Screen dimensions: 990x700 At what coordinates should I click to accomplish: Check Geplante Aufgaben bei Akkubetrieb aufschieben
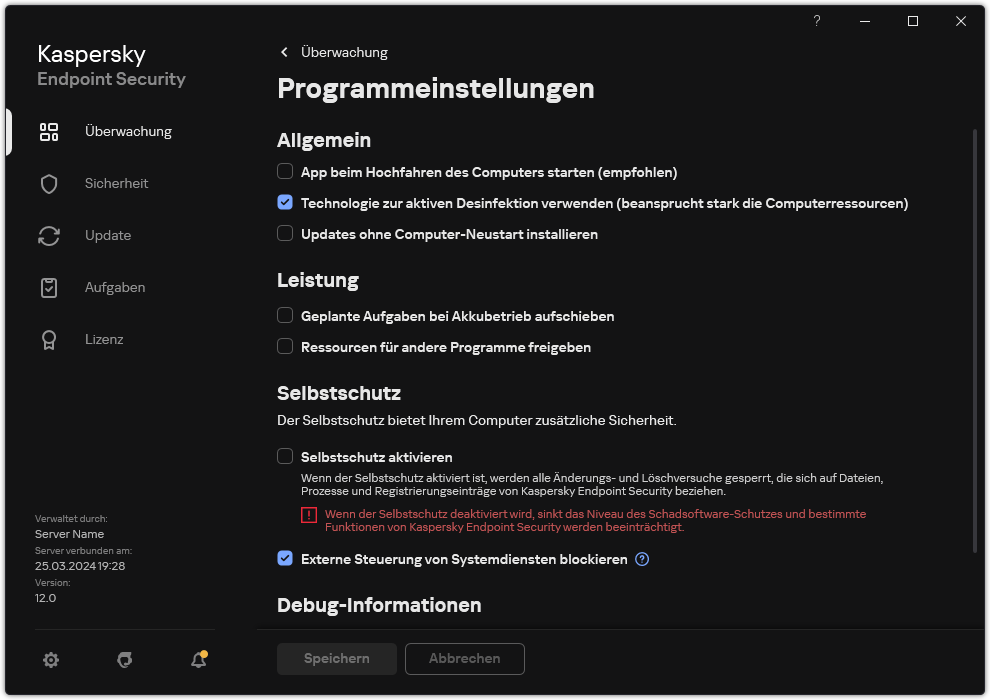click(285, 316)
